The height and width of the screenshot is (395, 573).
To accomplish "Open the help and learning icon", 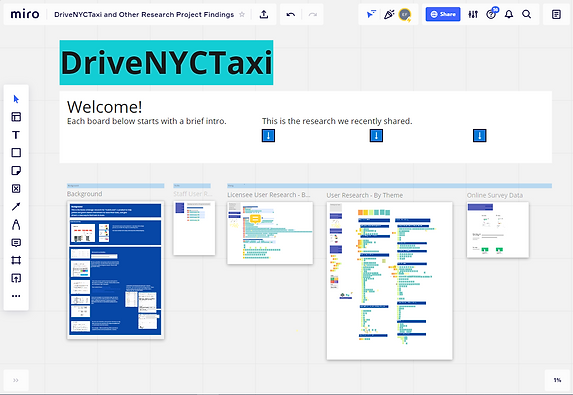I will [x=491, y=14].
